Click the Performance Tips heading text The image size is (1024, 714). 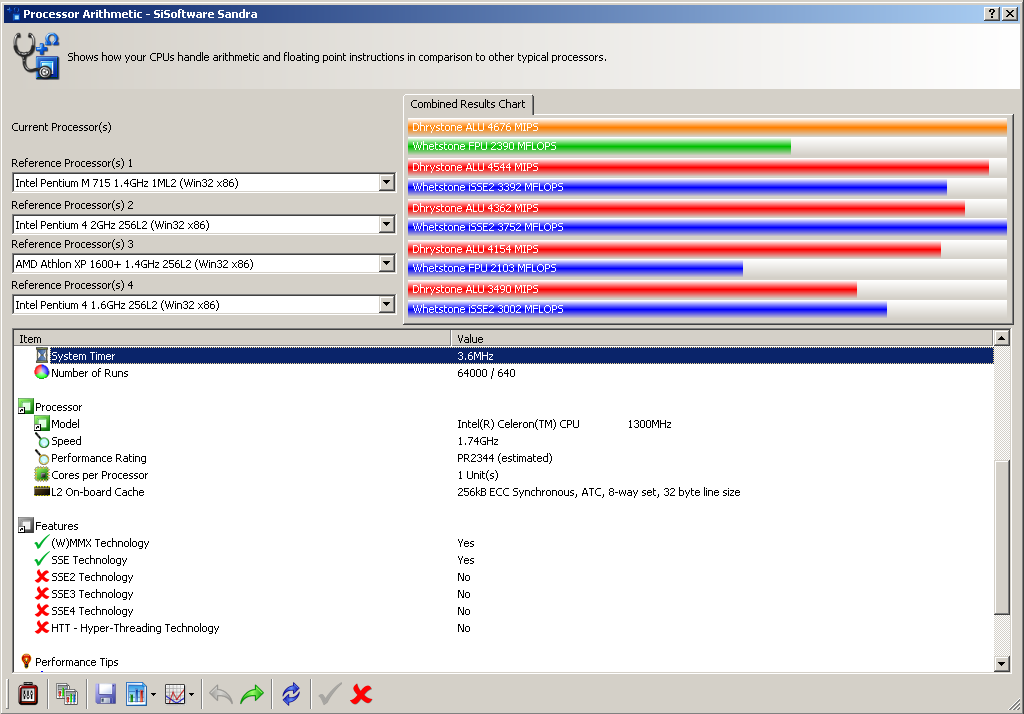coord(76,662)
